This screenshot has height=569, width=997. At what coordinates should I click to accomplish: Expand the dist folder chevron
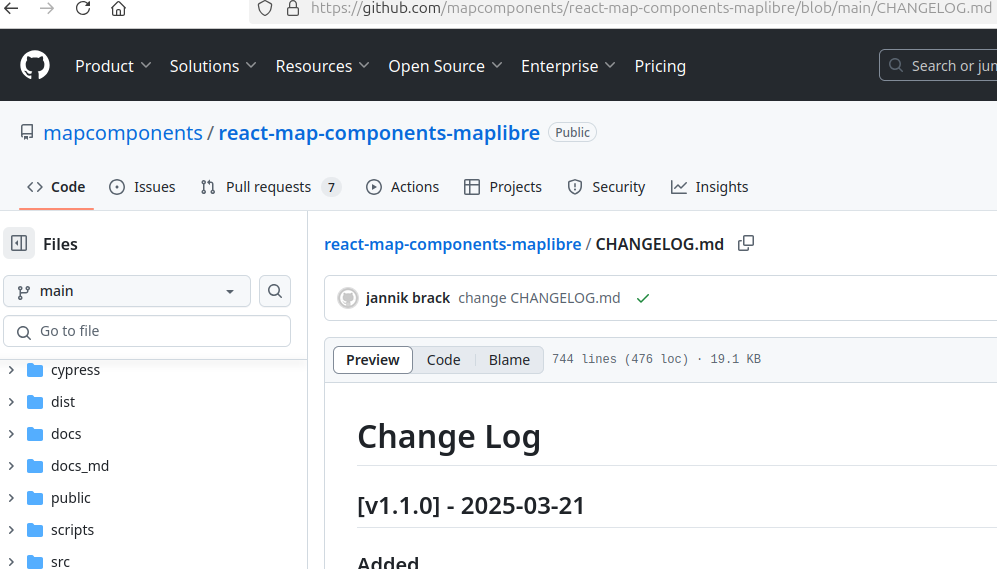11,402
